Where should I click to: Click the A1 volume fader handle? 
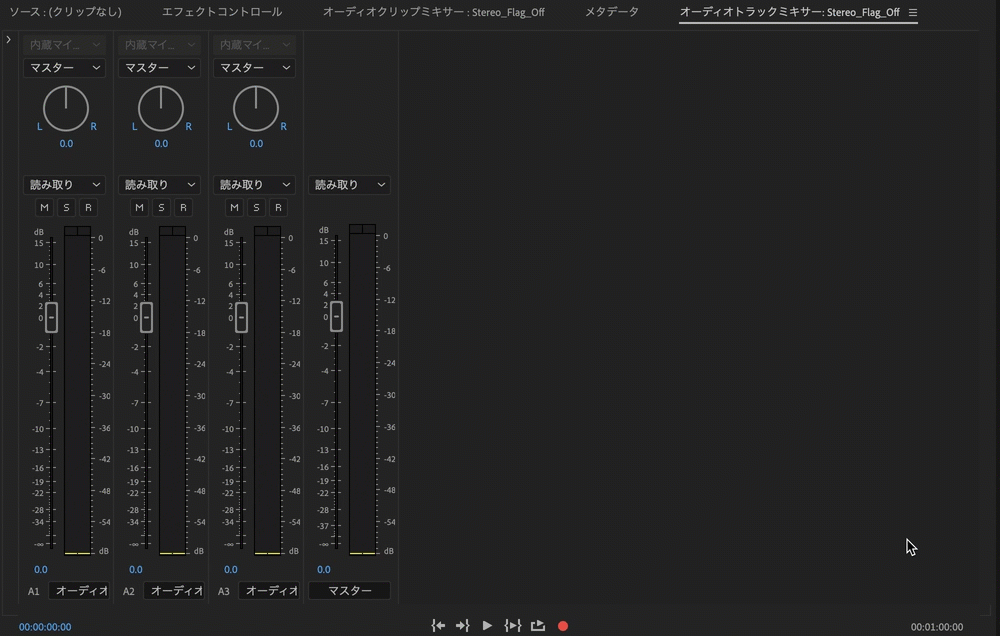click(52, 317)
